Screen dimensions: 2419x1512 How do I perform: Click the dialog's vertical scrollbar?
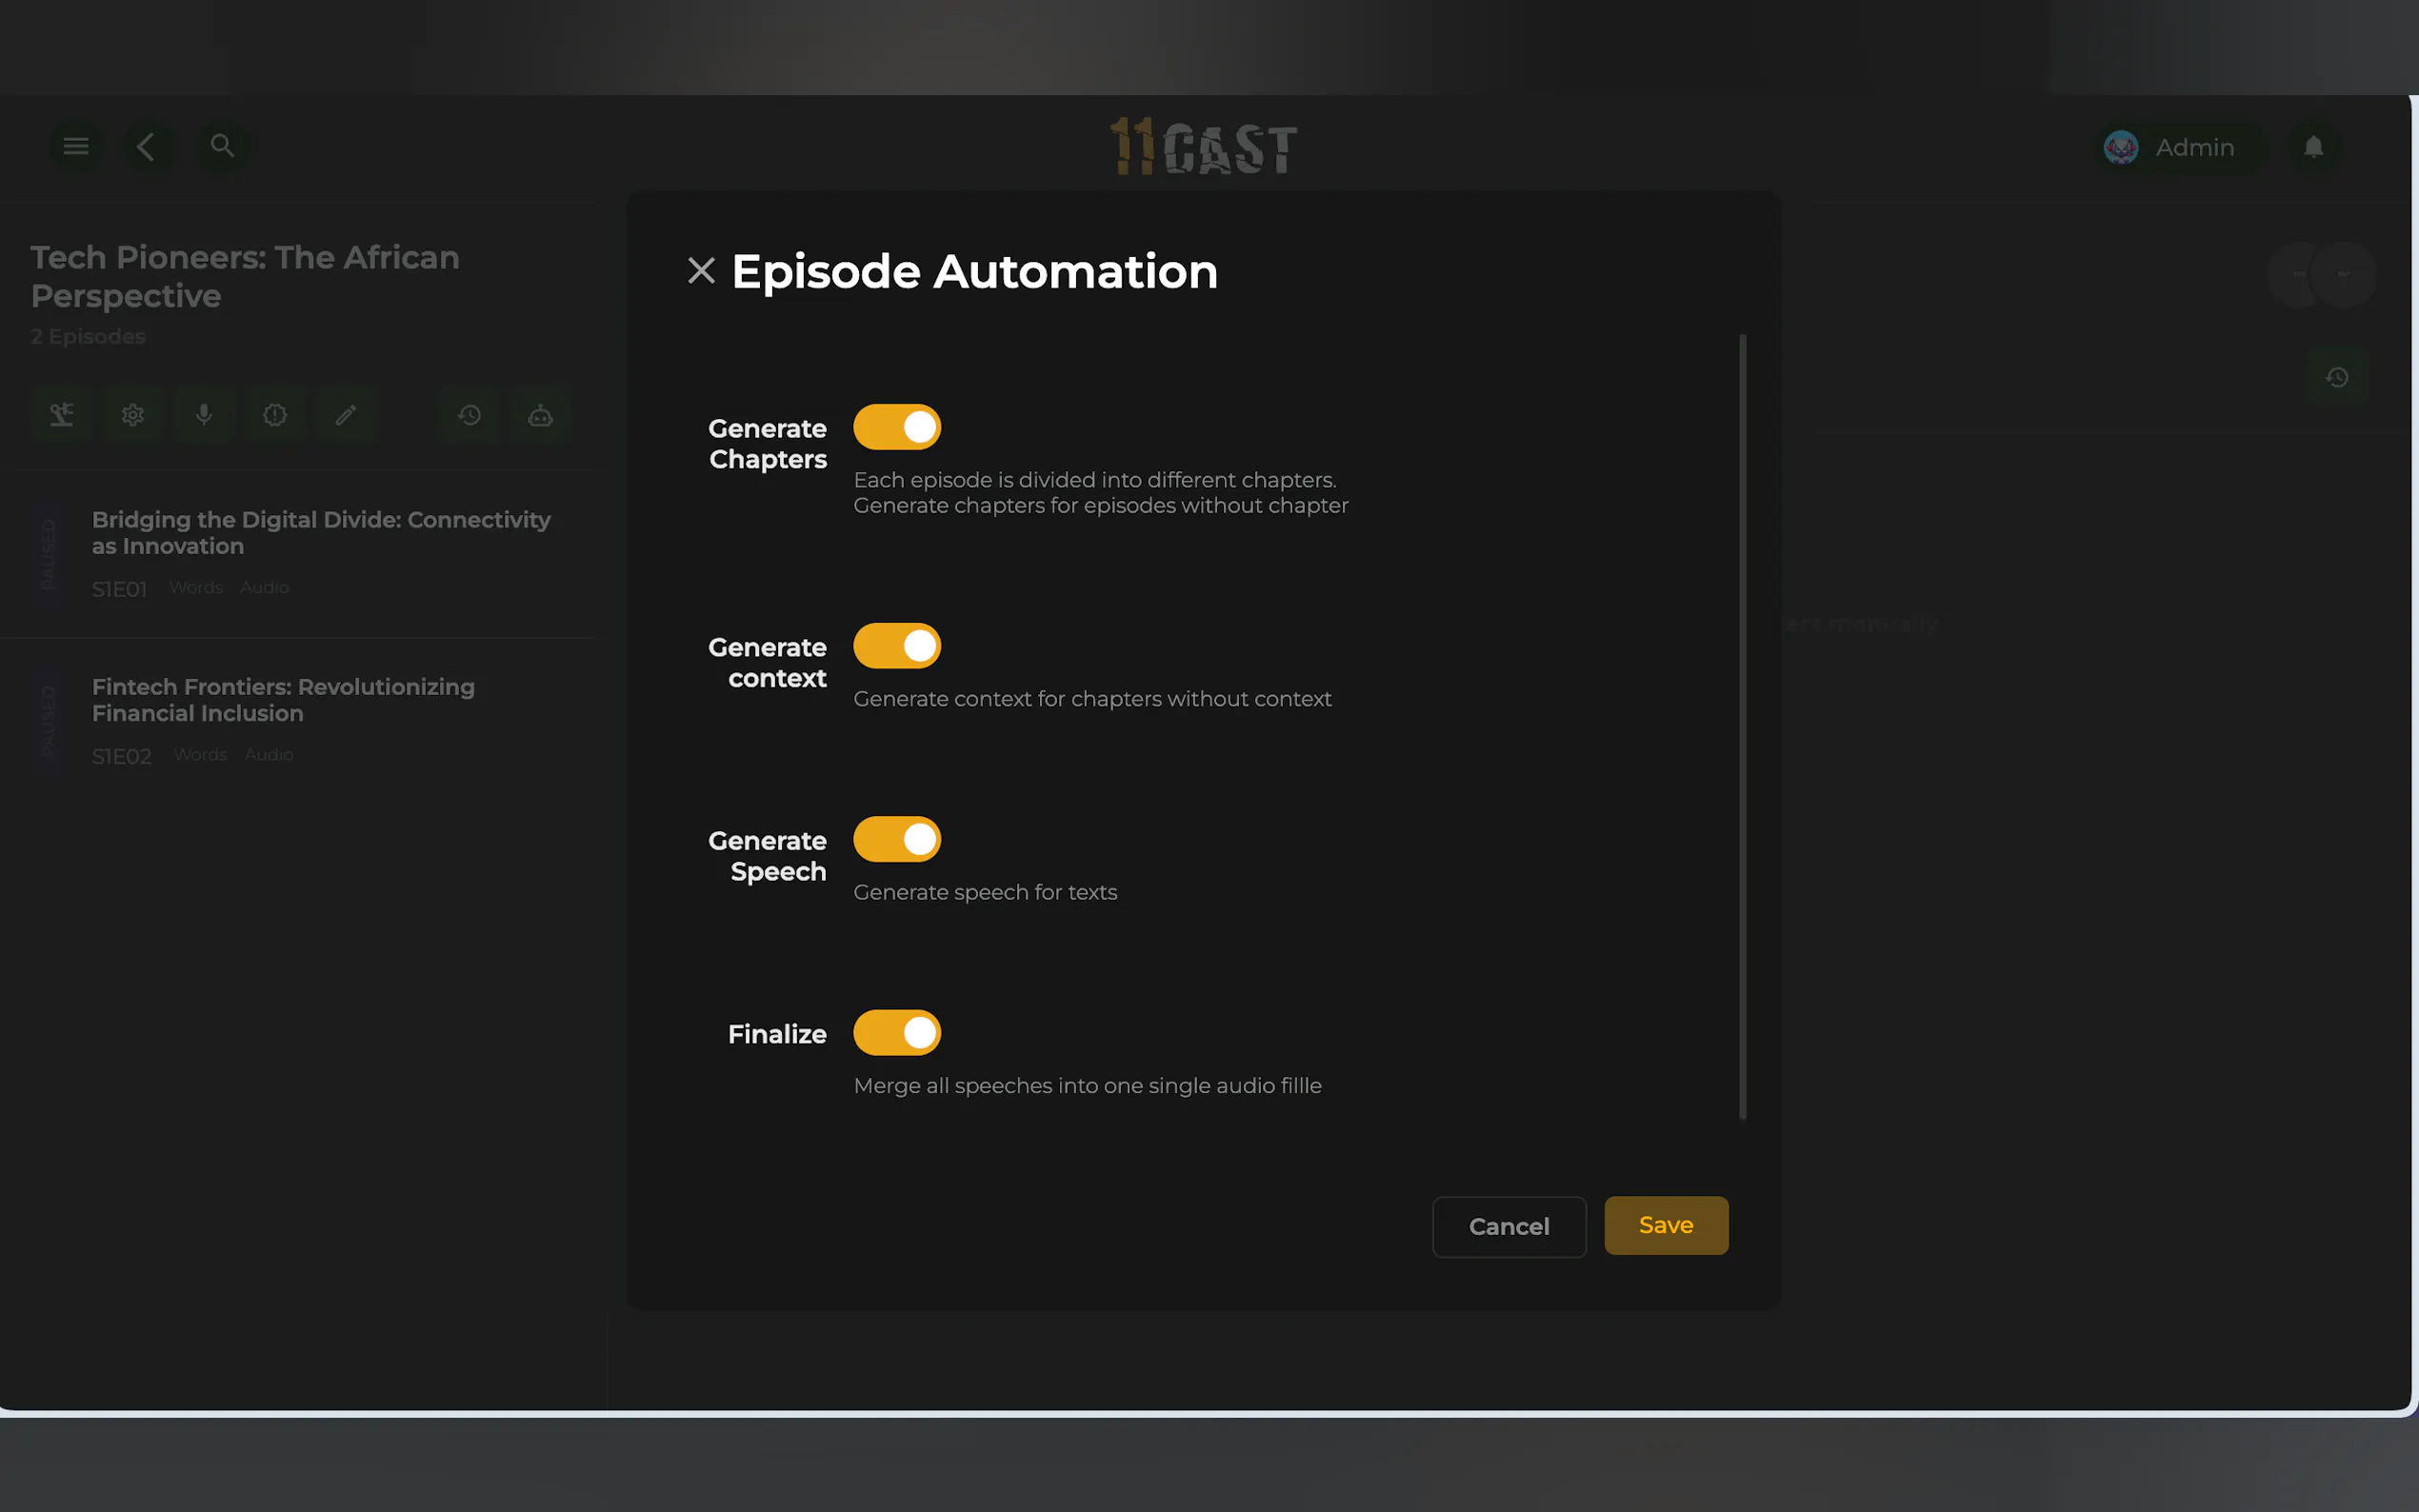[x=1742, y=726]
